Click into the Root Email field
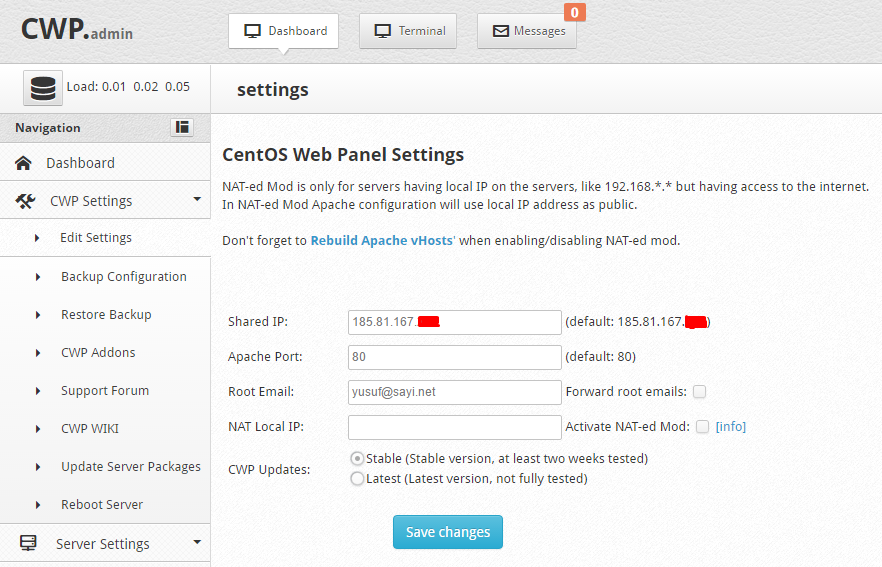This screenshot has height=567, width=882. point(454,392)
